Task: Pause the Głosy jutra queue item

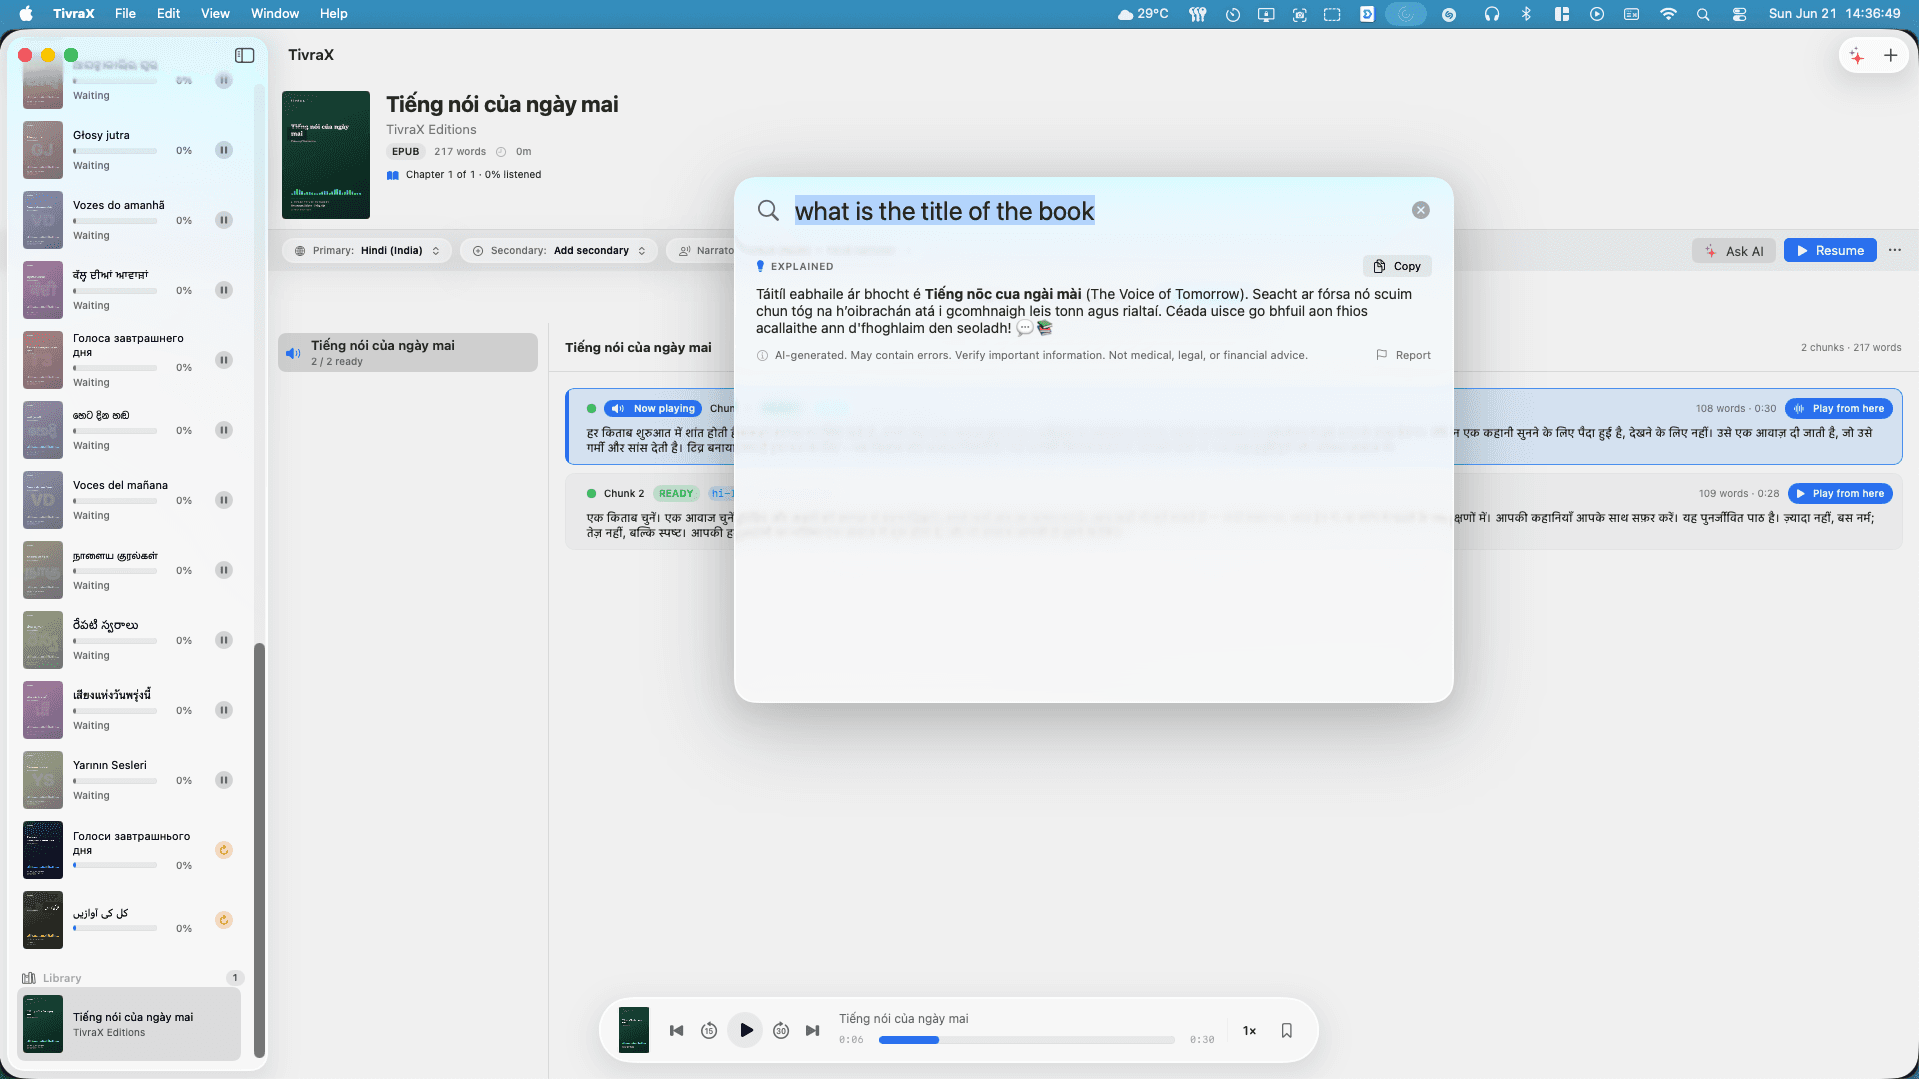Action: [x=224, y=150]
